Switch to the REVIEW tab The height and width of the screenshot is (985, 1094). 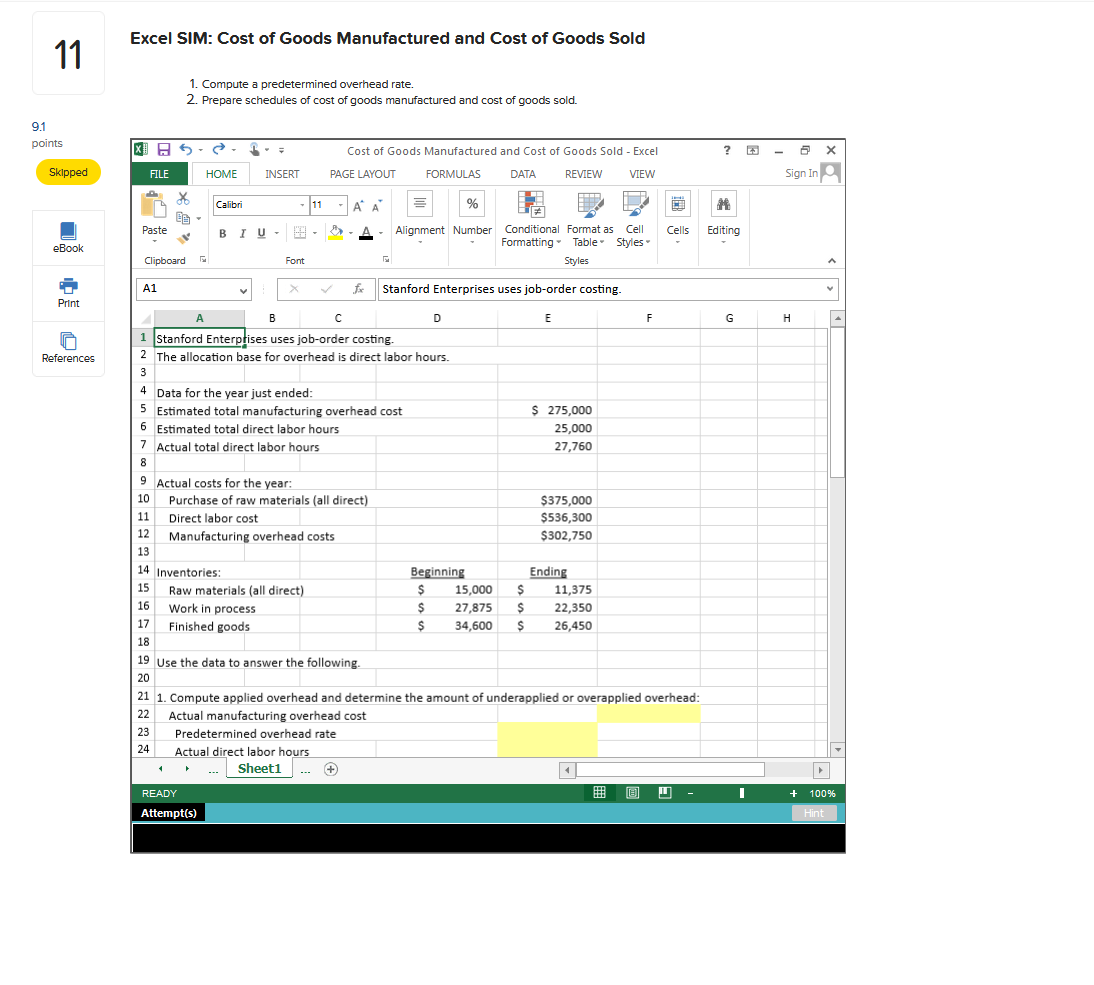[583, 174]
